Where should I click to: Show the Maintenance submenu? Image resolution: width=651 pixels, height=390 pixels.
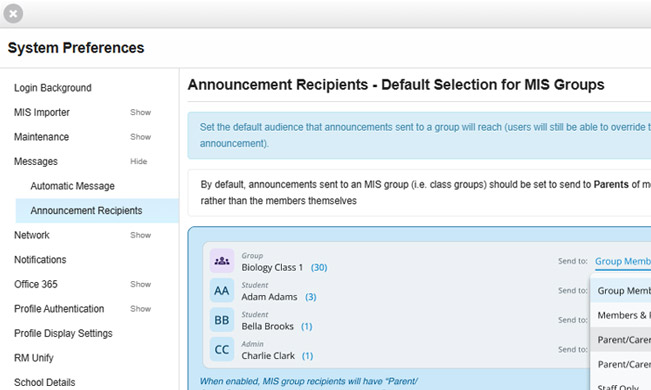tap(140, 137)
